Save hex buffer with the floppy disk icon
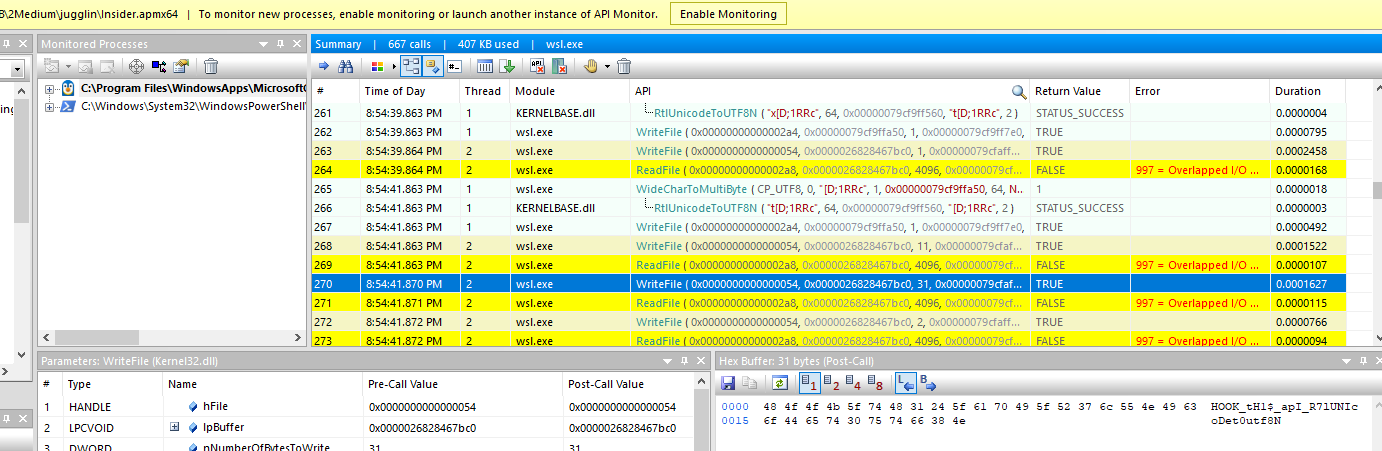 click(728, 382)
